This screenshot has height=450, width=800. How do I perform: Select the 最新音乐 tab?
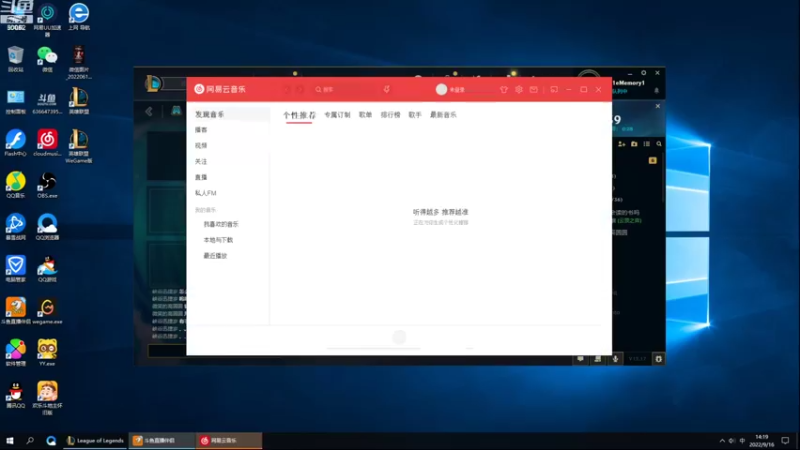coord(443,115)
